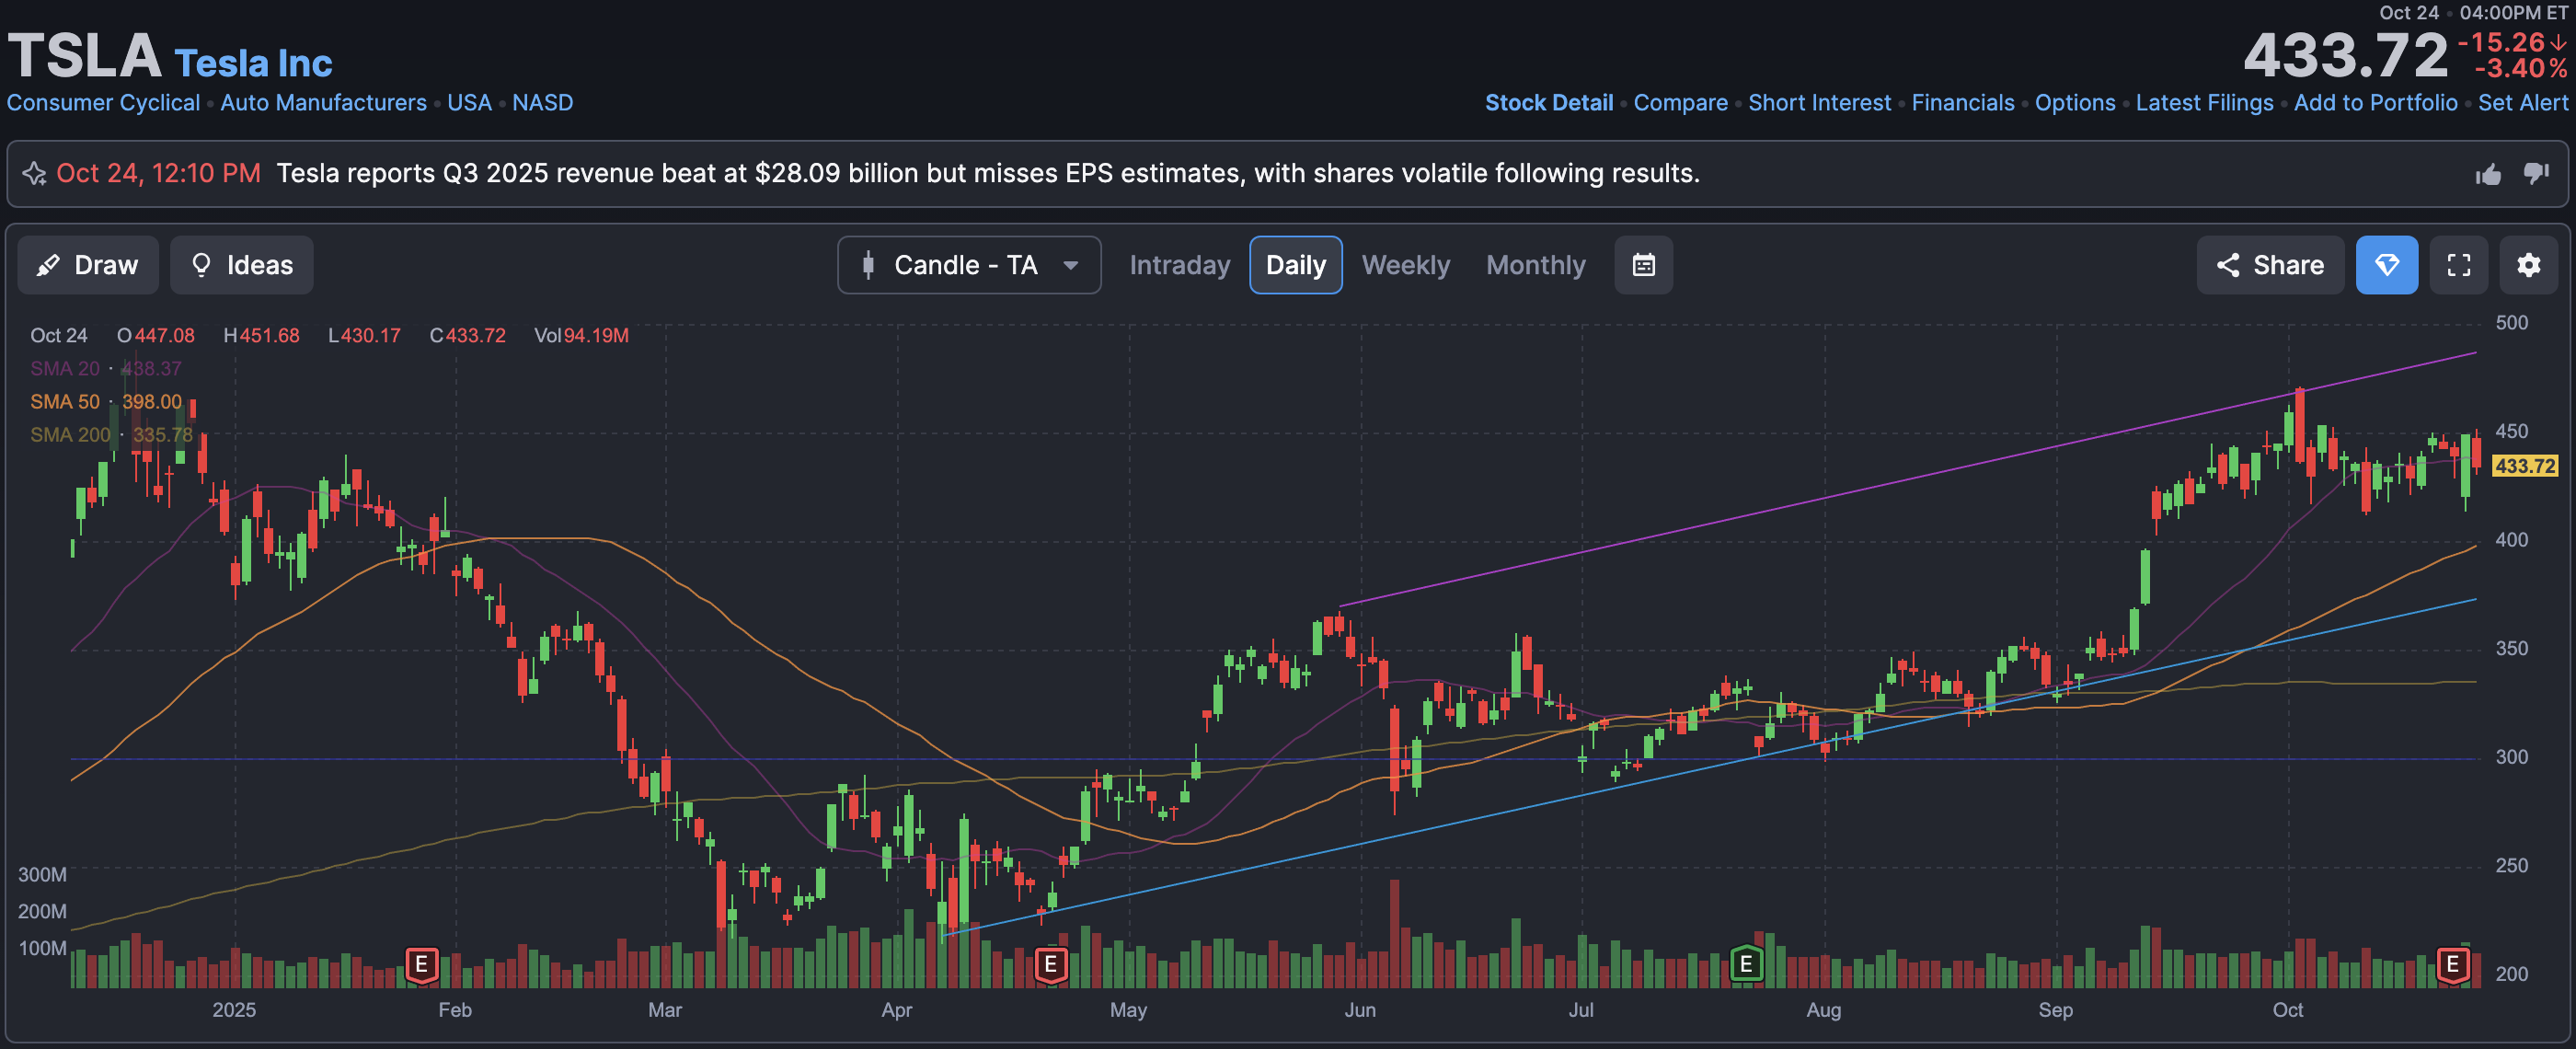Click the thumbs up icon on news
The image size is (2576, 1049).
click(x=2488, y=175)
